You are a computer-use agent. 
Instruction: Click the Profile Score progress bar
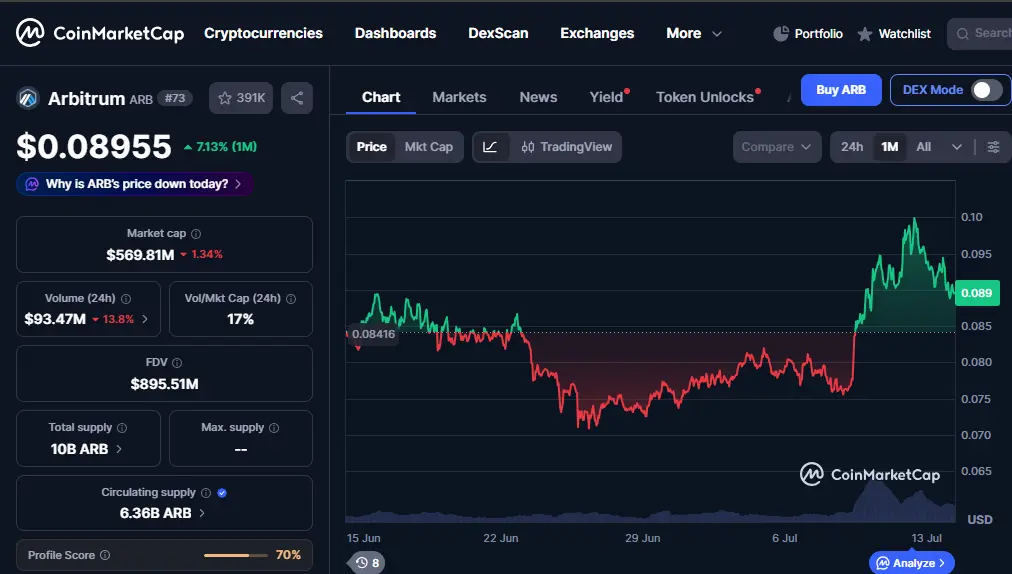pos(236,555)
